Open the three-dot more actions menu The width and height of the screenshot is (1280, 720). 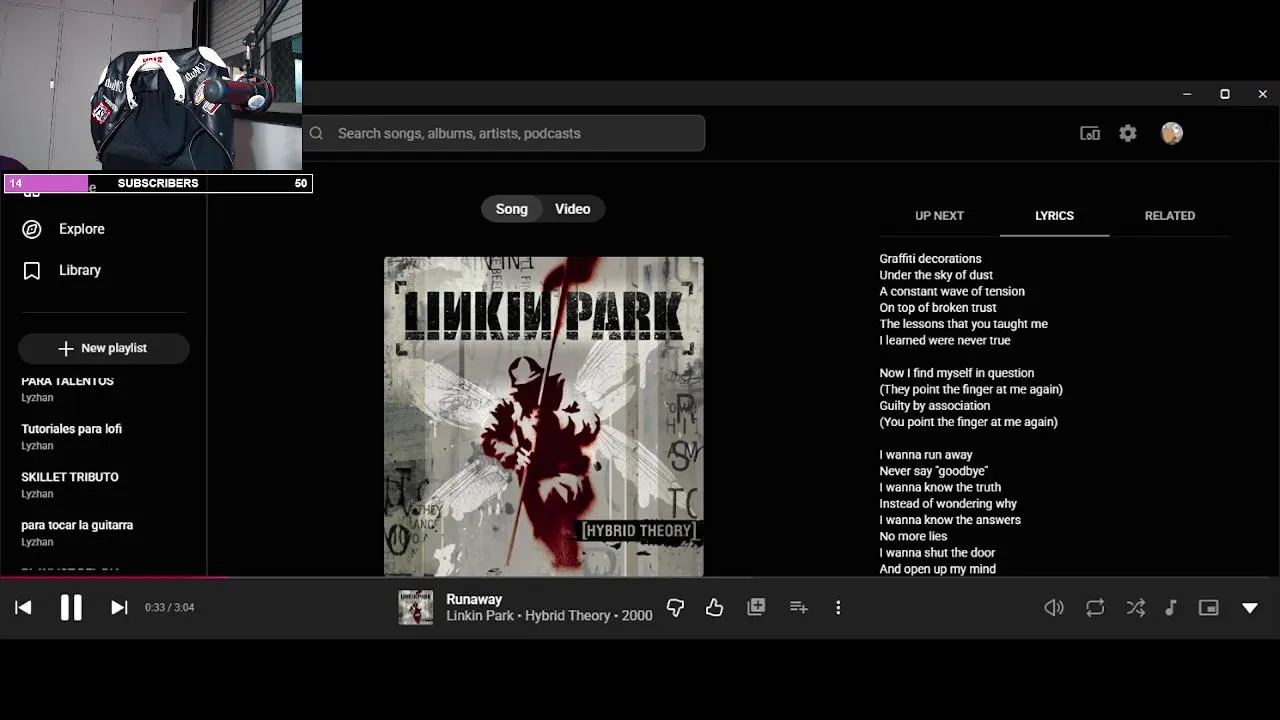pyautogui.click(x=838, y=607)
